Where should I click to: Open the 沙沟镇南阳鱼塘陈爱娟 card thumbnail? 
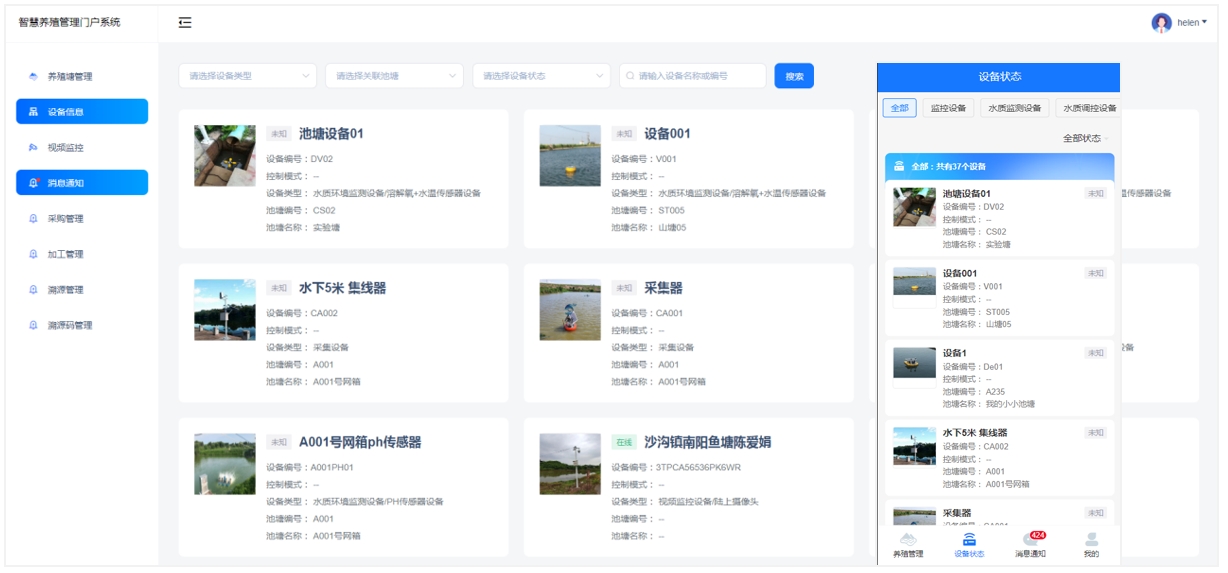[x=570, y=464]
